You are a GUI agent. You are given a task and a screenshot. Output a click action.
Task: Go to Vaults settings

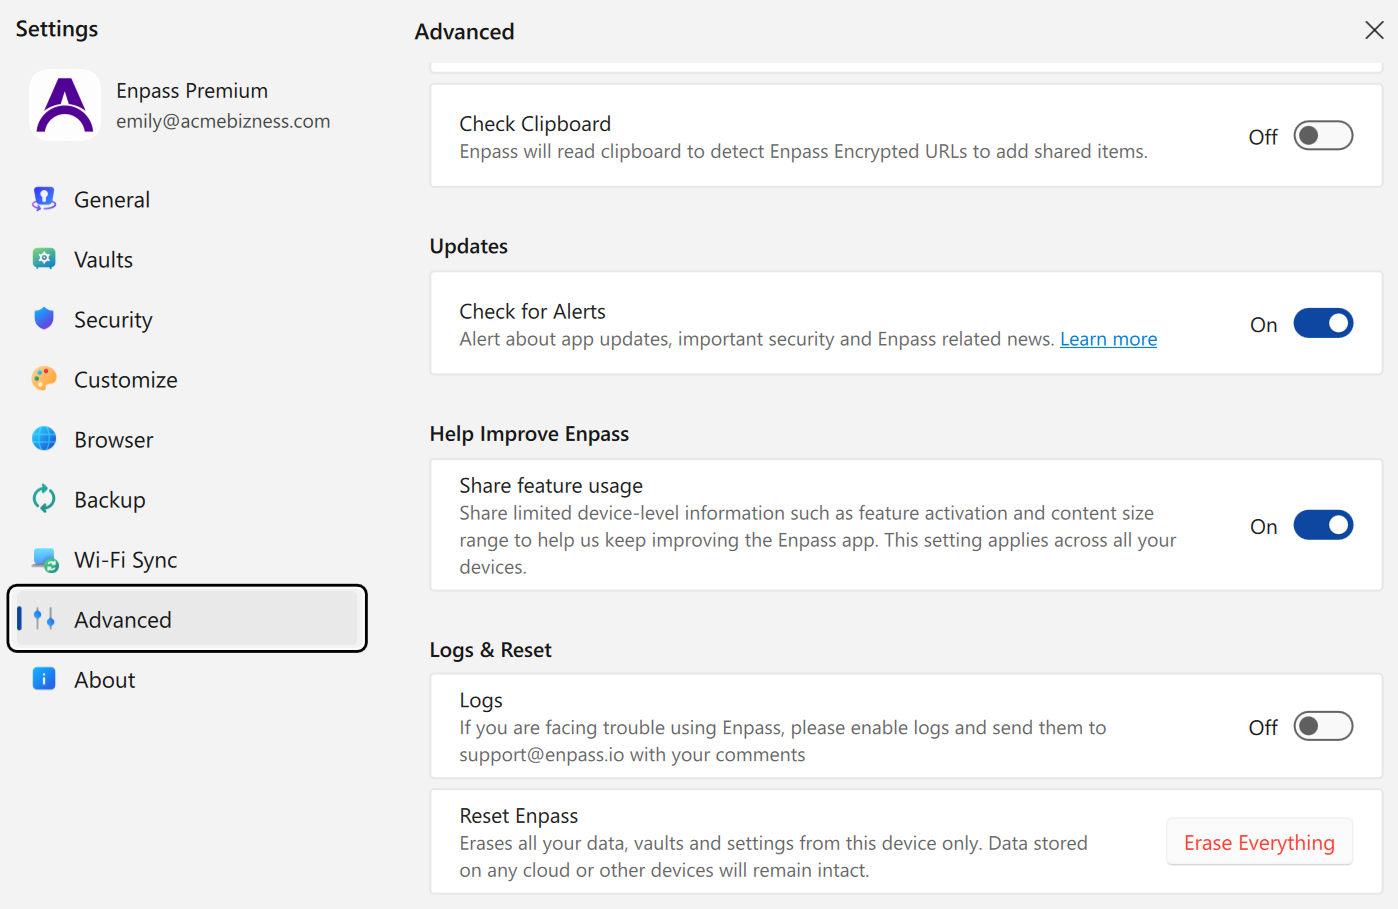click(x=187, y=260)
